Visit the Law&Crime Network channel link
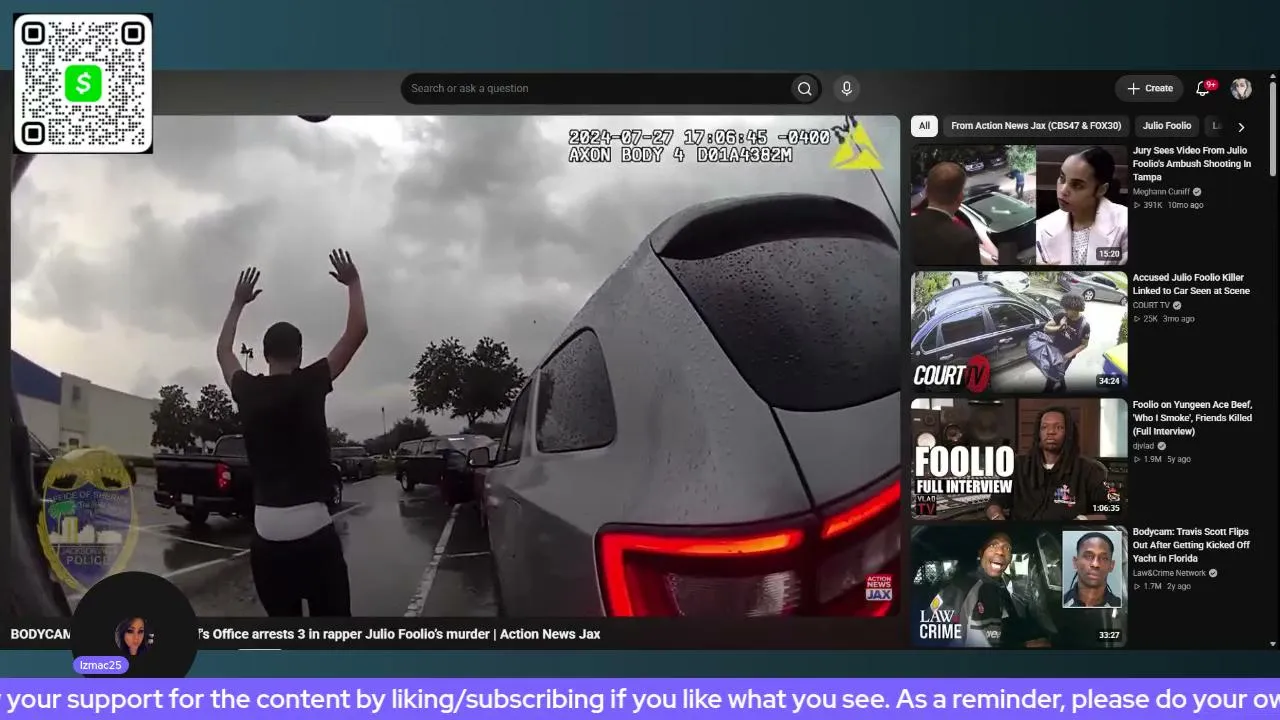 click(1169, 573)
